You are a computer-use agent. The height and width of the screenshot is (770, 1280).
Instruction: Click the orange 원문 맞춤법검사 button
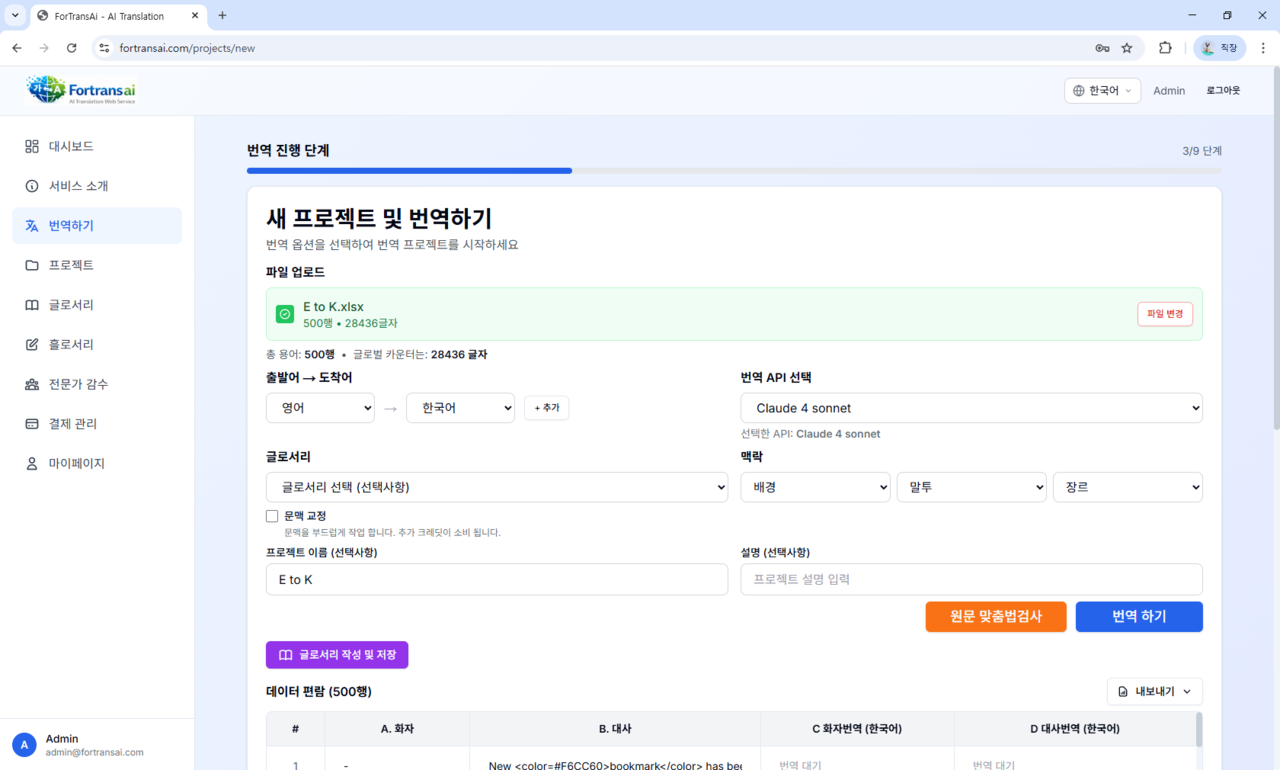click(995, 617)
